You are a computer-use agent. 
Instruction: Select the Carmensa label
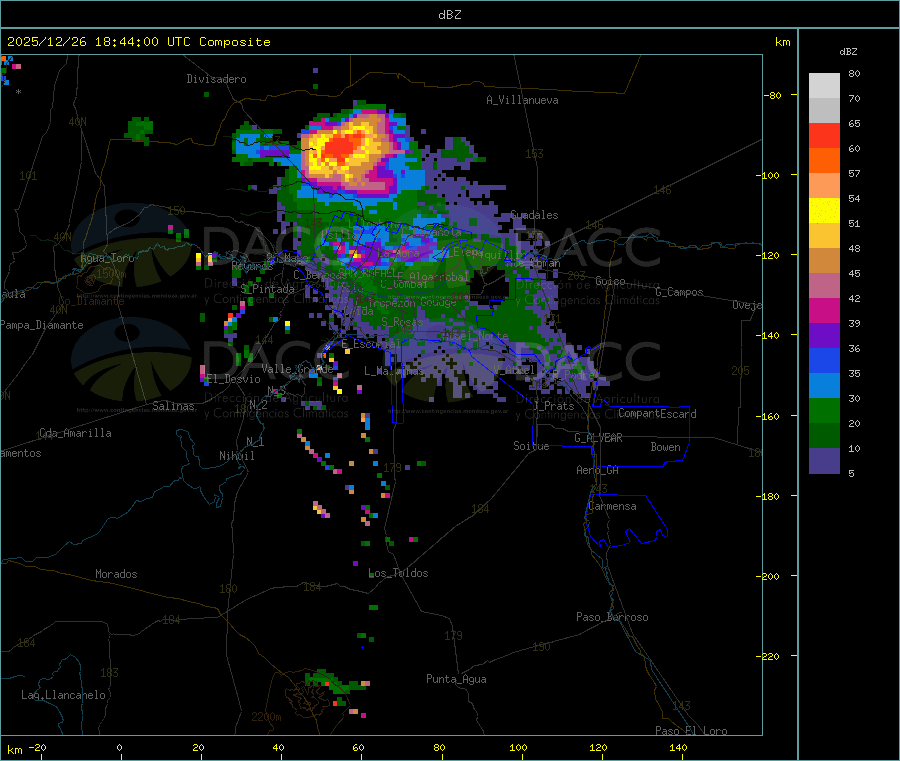(x=612, y=507)
